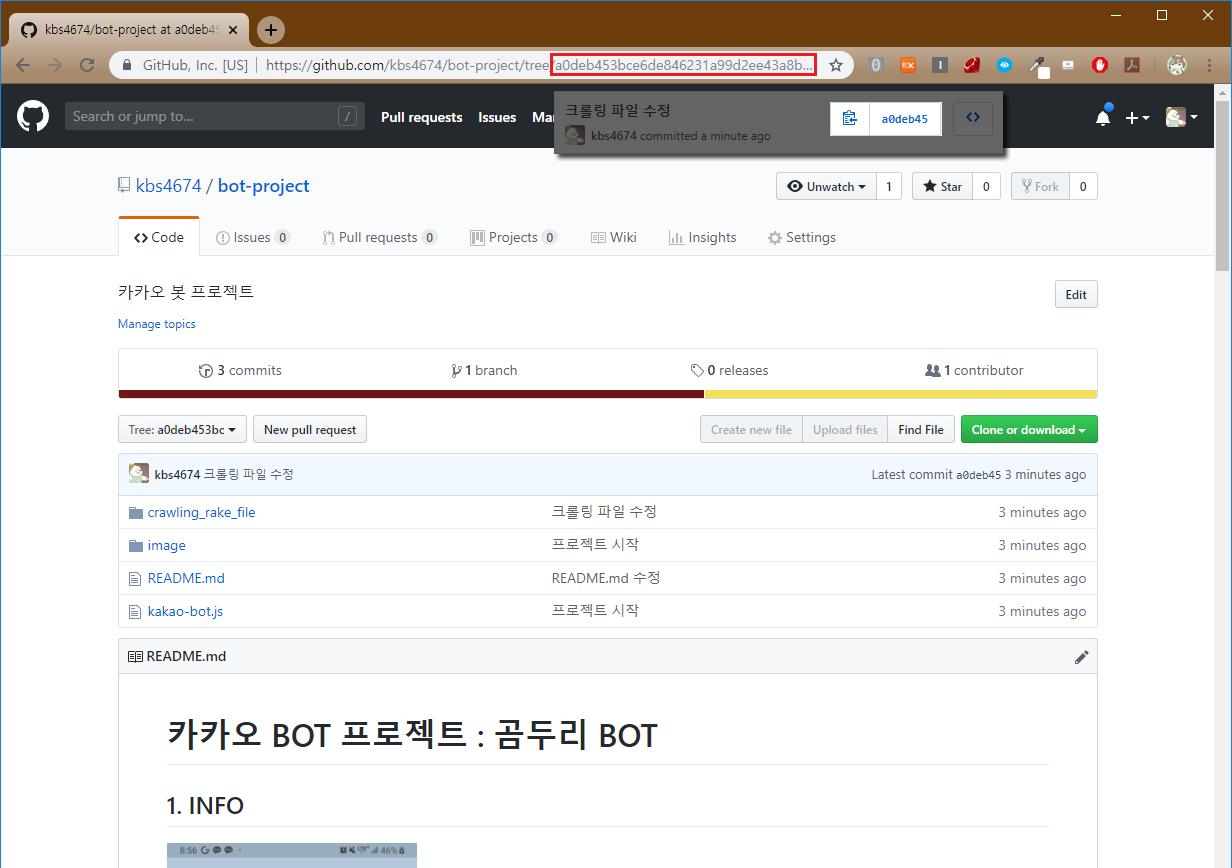Open README.md in file list
This screenshot has height=868, width=1232.
[186, 579]
